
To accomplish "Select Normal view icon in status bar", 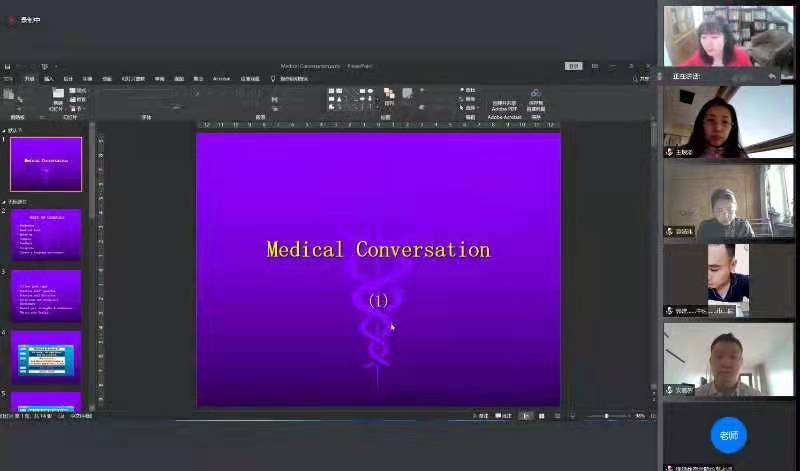I will [x=526, y=416].
